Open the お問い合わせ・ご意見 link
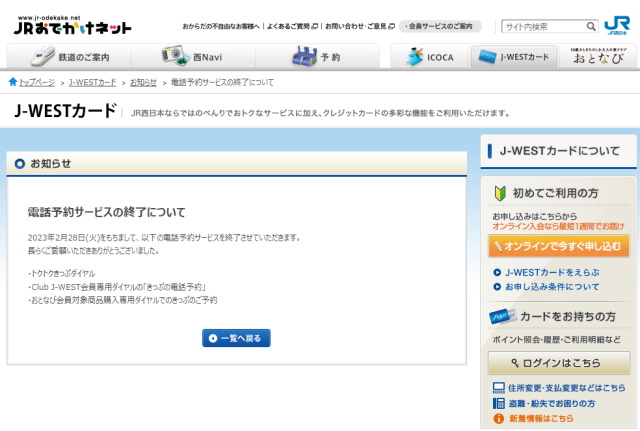The width and height of the screenshot is (640, 431). coord(360,27)
